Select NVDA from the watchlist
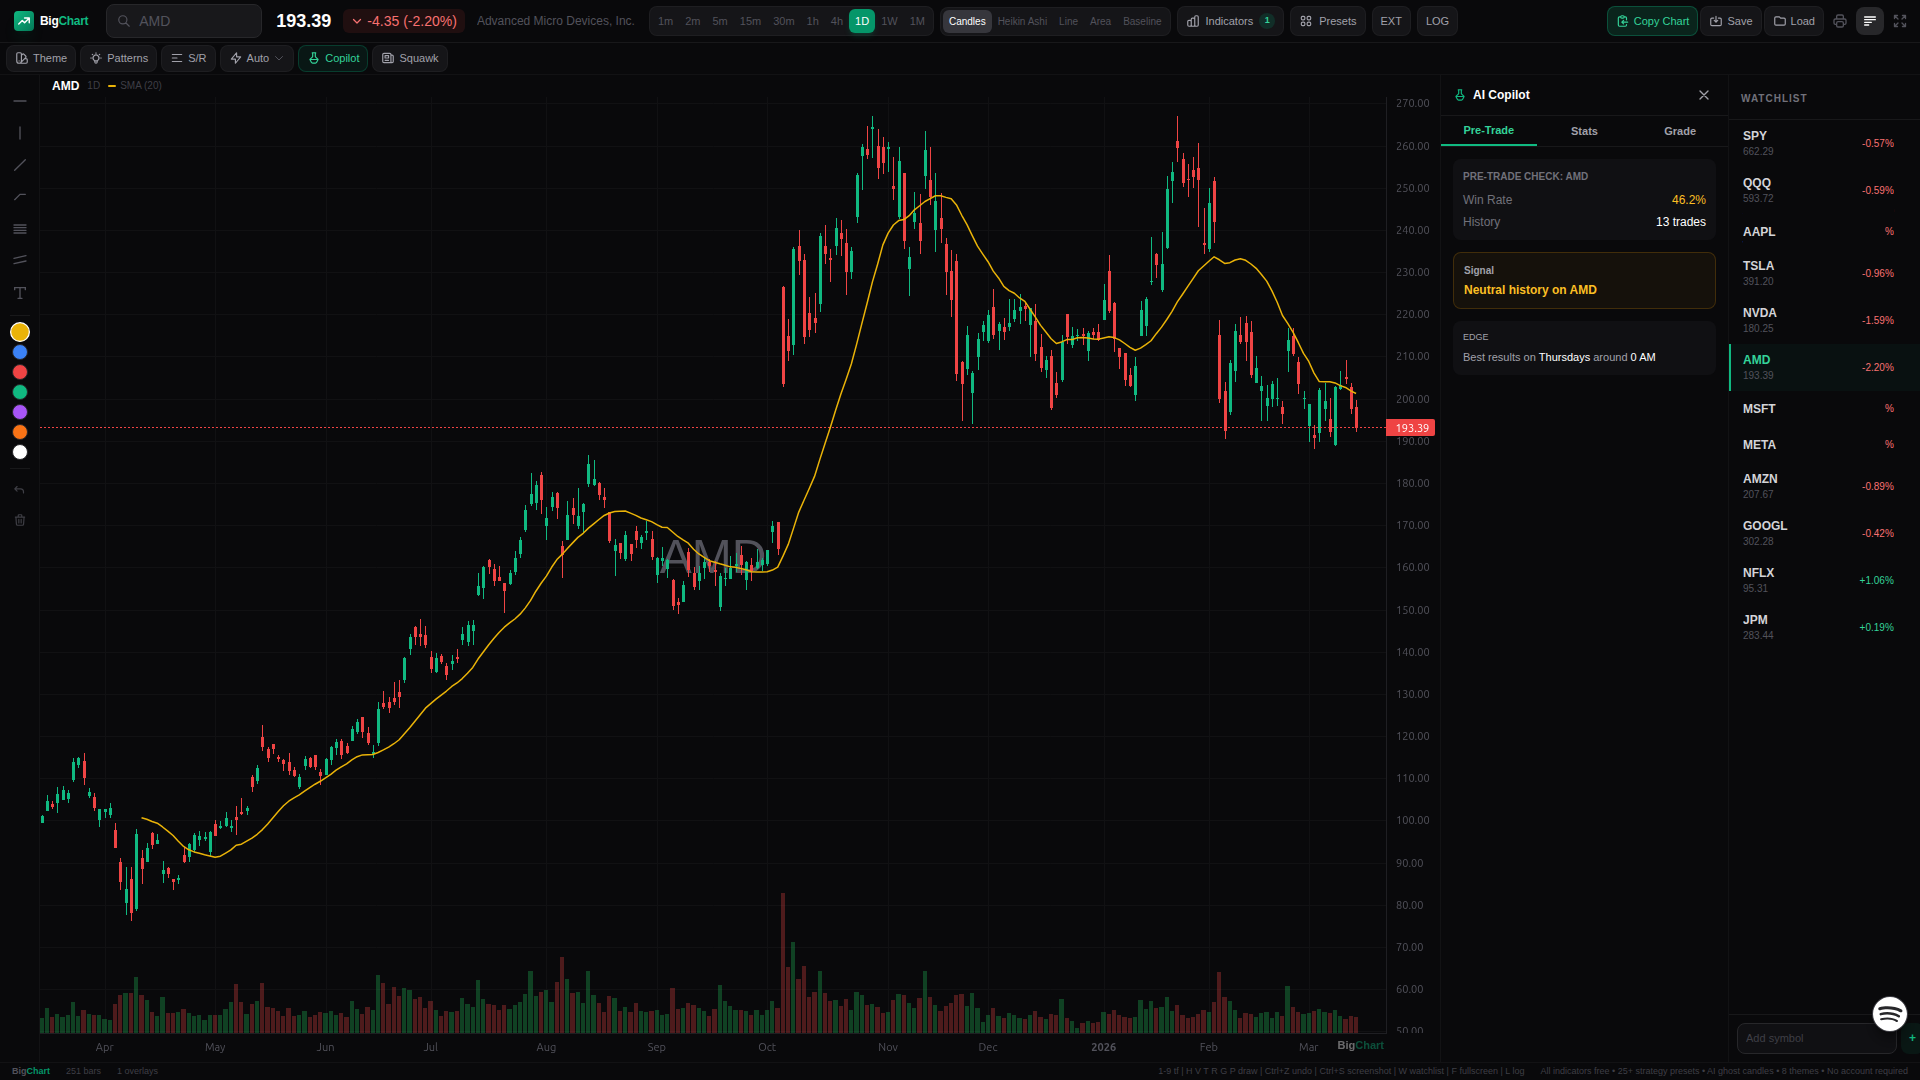This screenshot has width=1920, height=1080. click(x=1820, y=318)
